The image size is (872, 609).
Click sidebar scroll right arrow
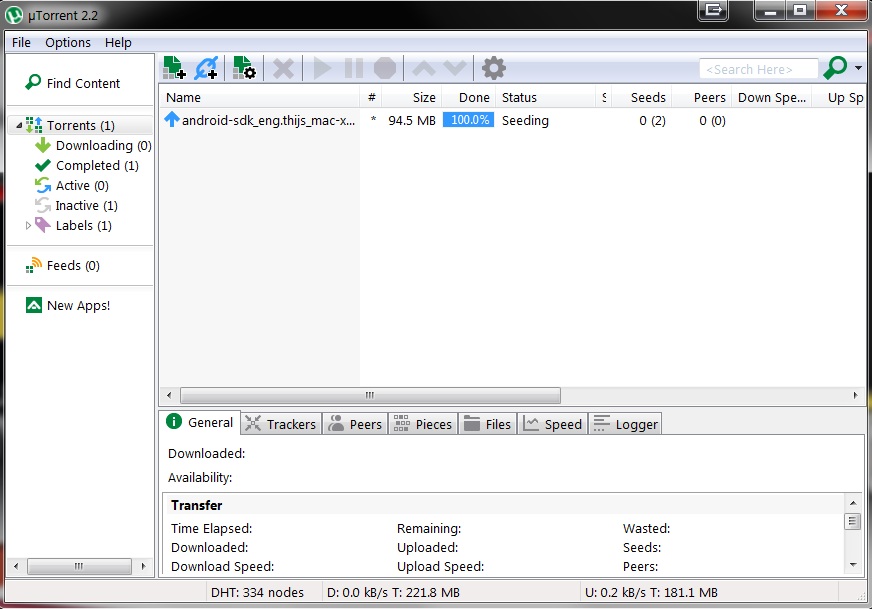click(x=143, y=566)
